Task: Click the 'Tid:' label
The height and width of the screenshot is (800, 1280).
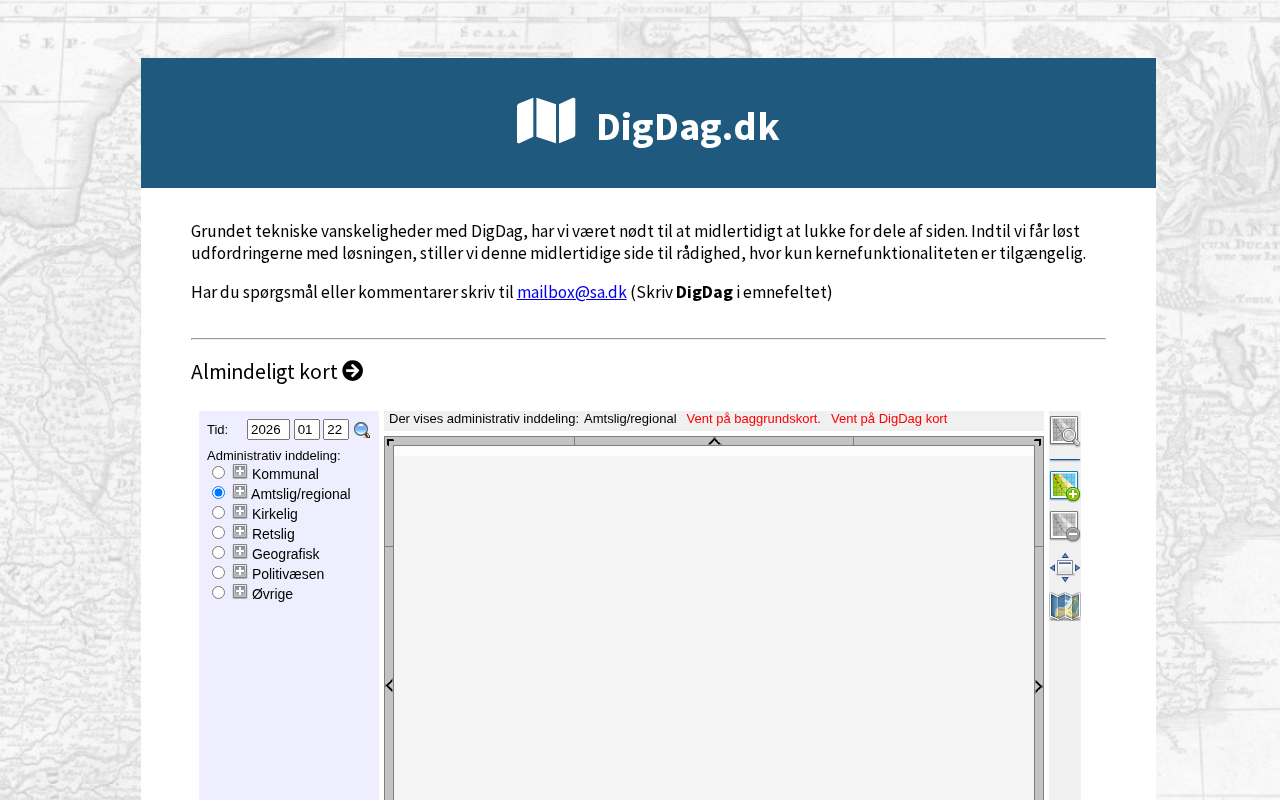Action: pos(218,430)
